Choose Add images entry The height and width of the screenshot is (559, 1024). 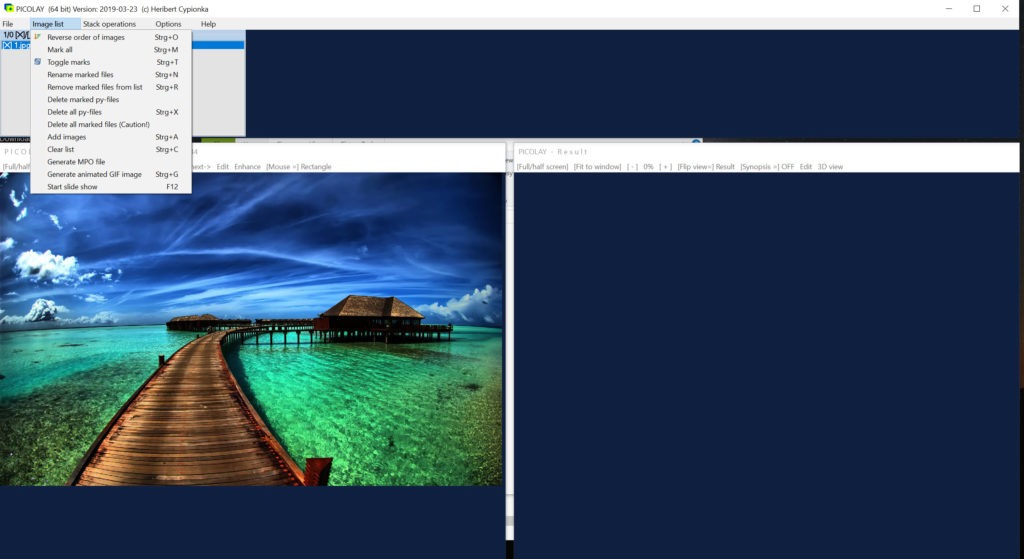click(x=111, y=136)
